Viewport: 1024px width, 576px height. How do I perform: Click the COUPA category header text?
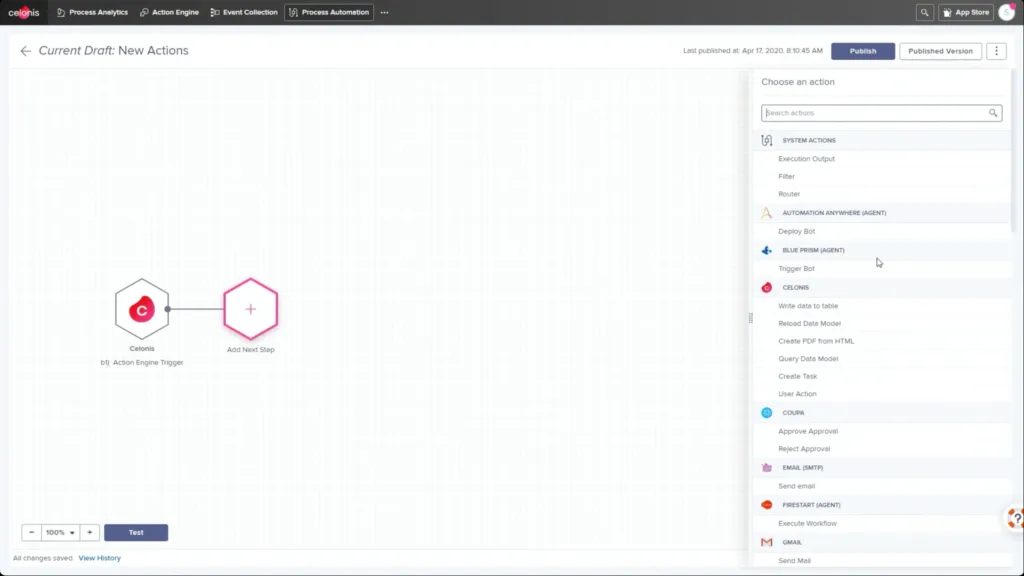(x=793, y=413)
